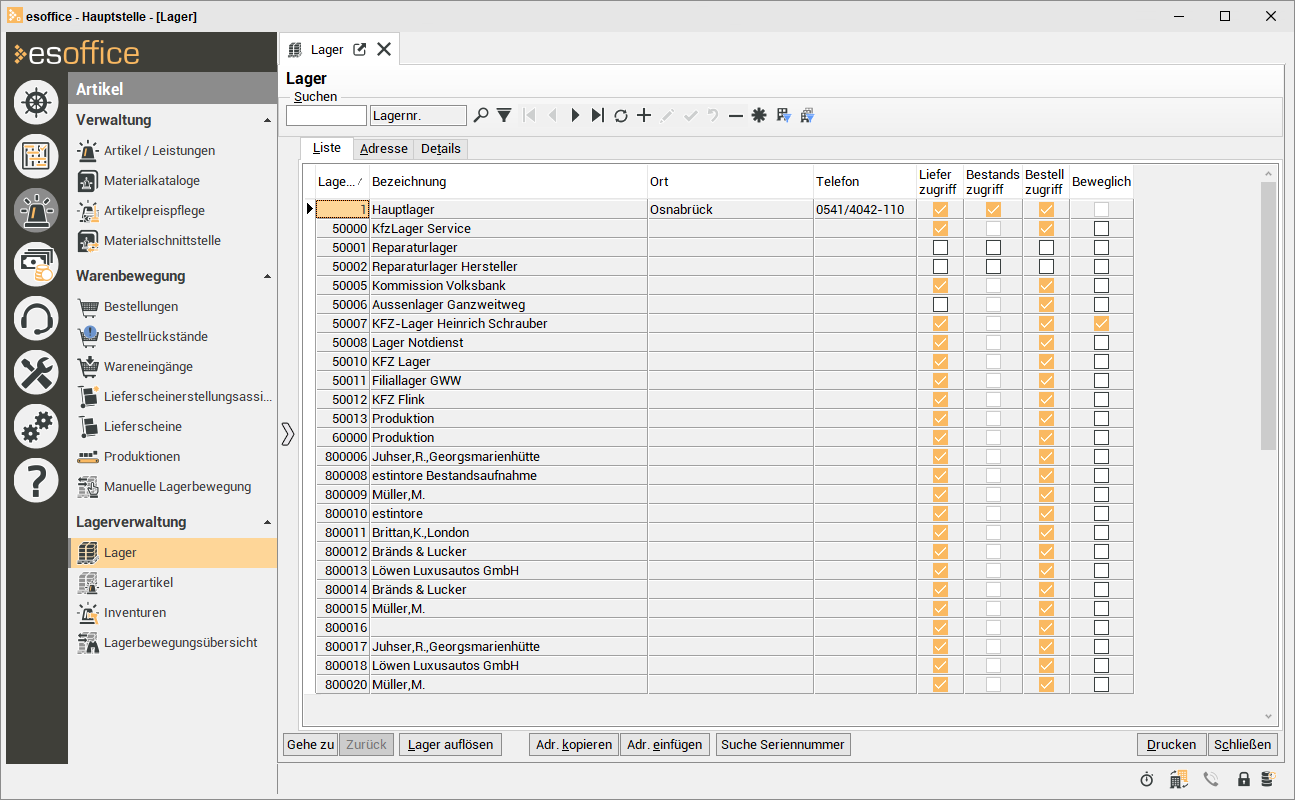1295x800 pixels.
Task: Click the table filter icon in toolbar
Action: tap(783, 116)
